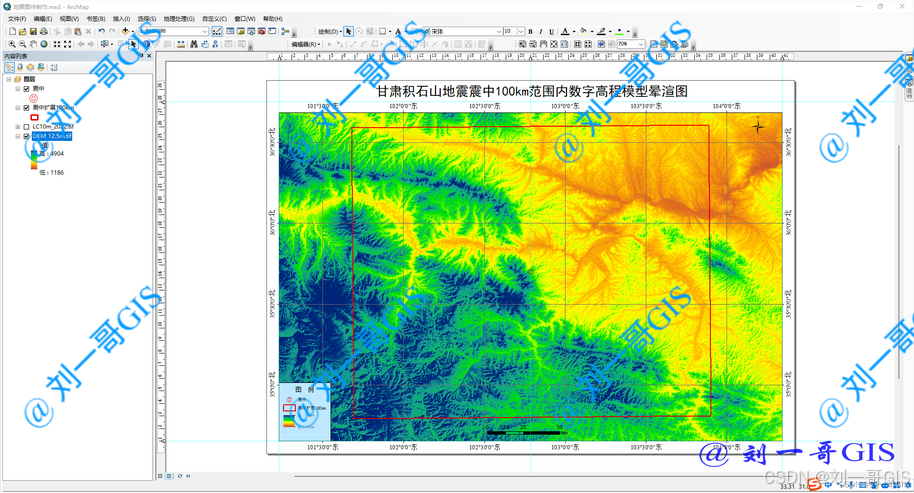This screenshot has height=493, width=914.
Task: Select the Zoom In tool
Action: tap(12, 44)
